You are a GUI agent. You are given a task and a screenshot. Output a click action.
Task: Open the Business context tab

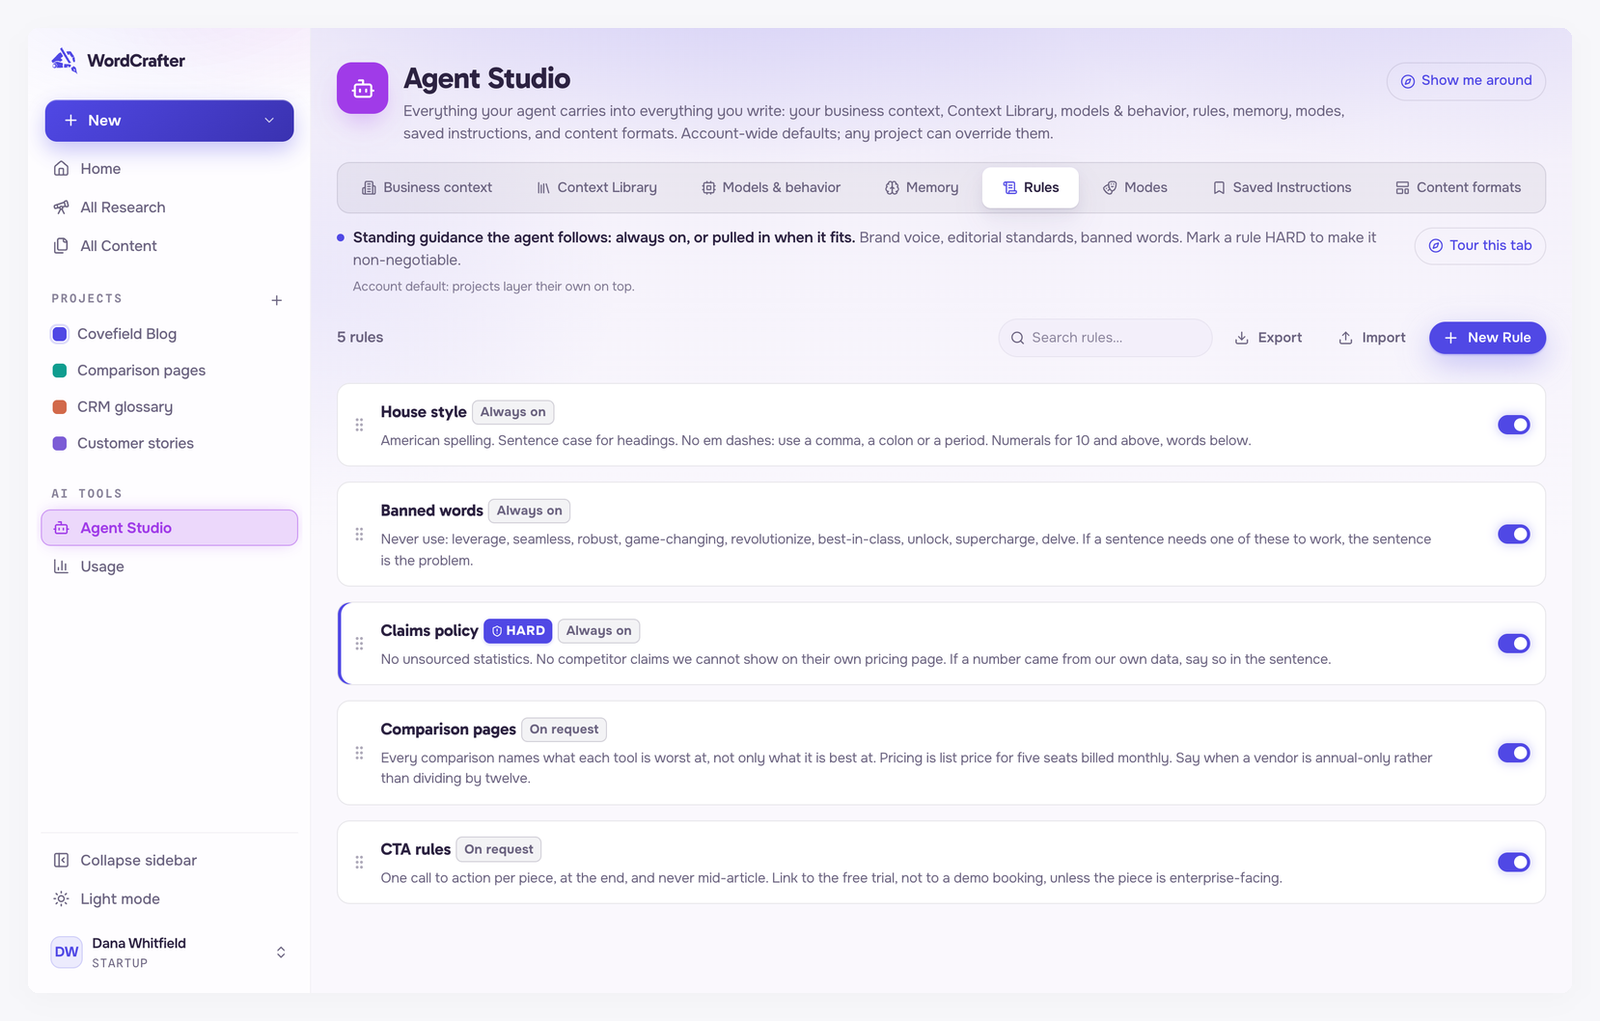point(427,187)
